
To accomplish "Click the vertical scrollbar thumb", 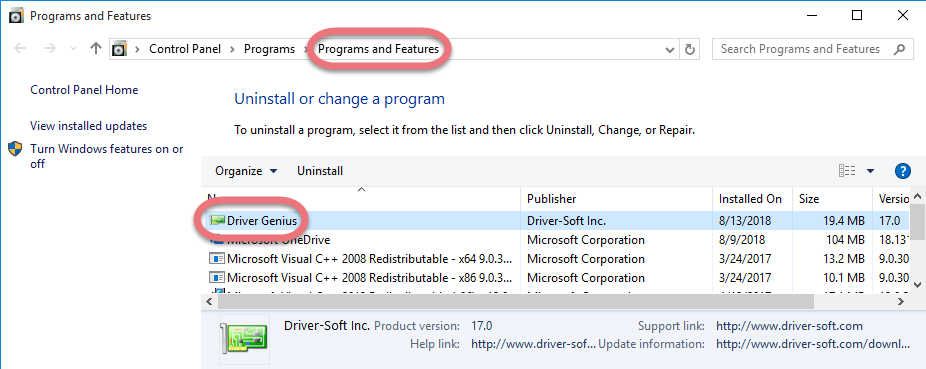I will 917,223.
